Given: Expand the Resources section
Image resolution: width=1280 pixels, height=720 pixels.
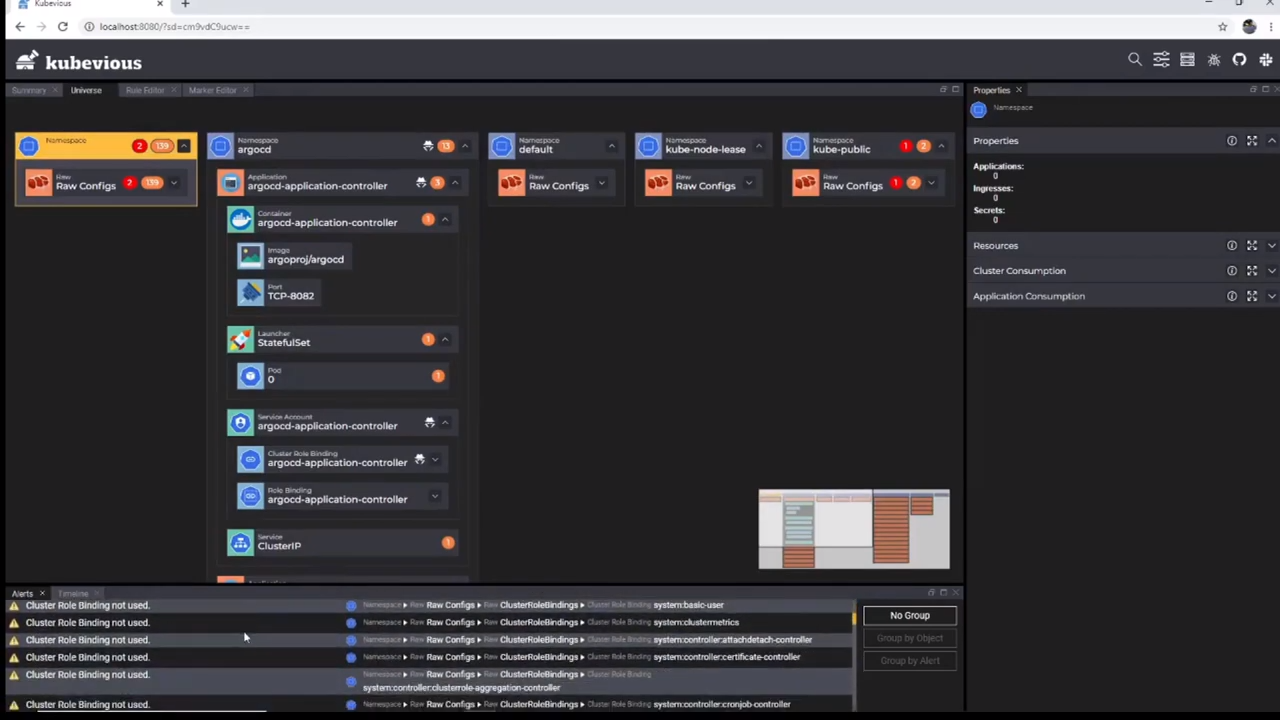Looking at the screenshot, I should (1272, 246).
